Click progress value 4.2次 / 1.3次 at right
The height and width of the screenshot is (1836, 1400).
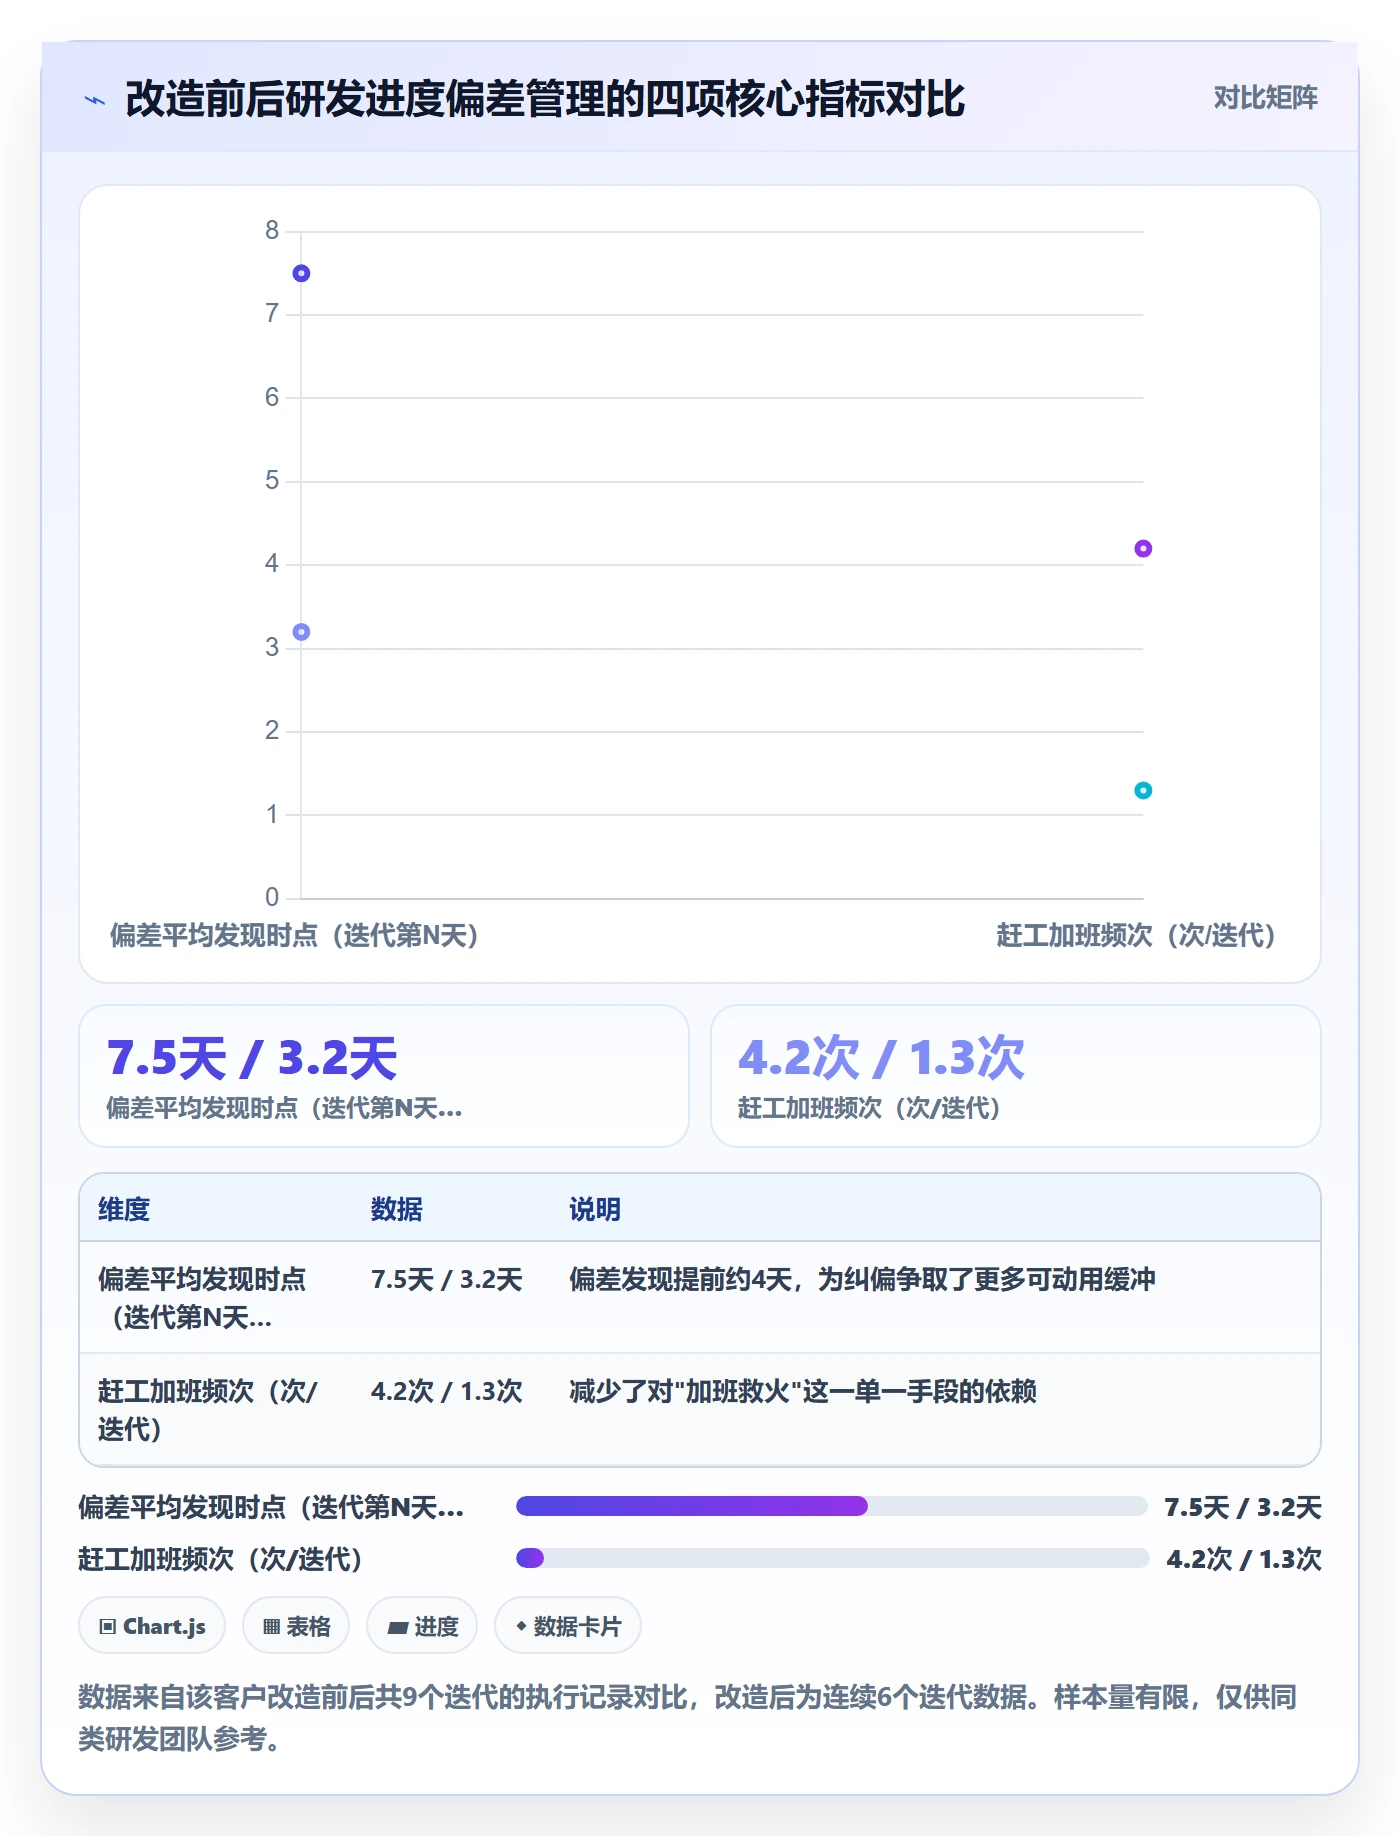pyautogui.click(x=1244, y=1559)
